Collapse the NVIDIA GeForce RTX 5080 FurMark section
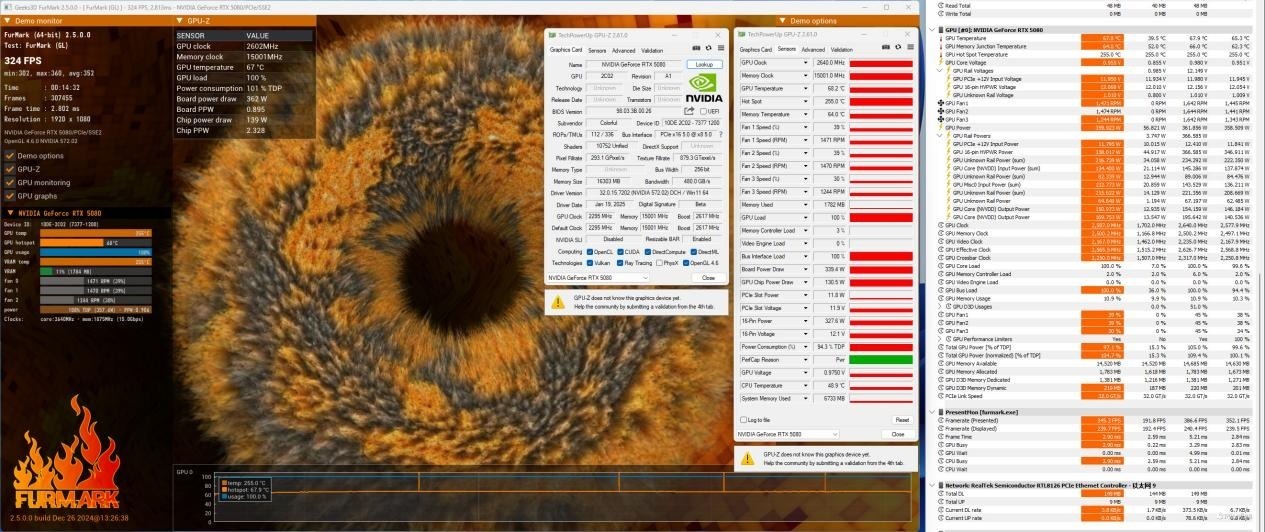 coord(9,214)
